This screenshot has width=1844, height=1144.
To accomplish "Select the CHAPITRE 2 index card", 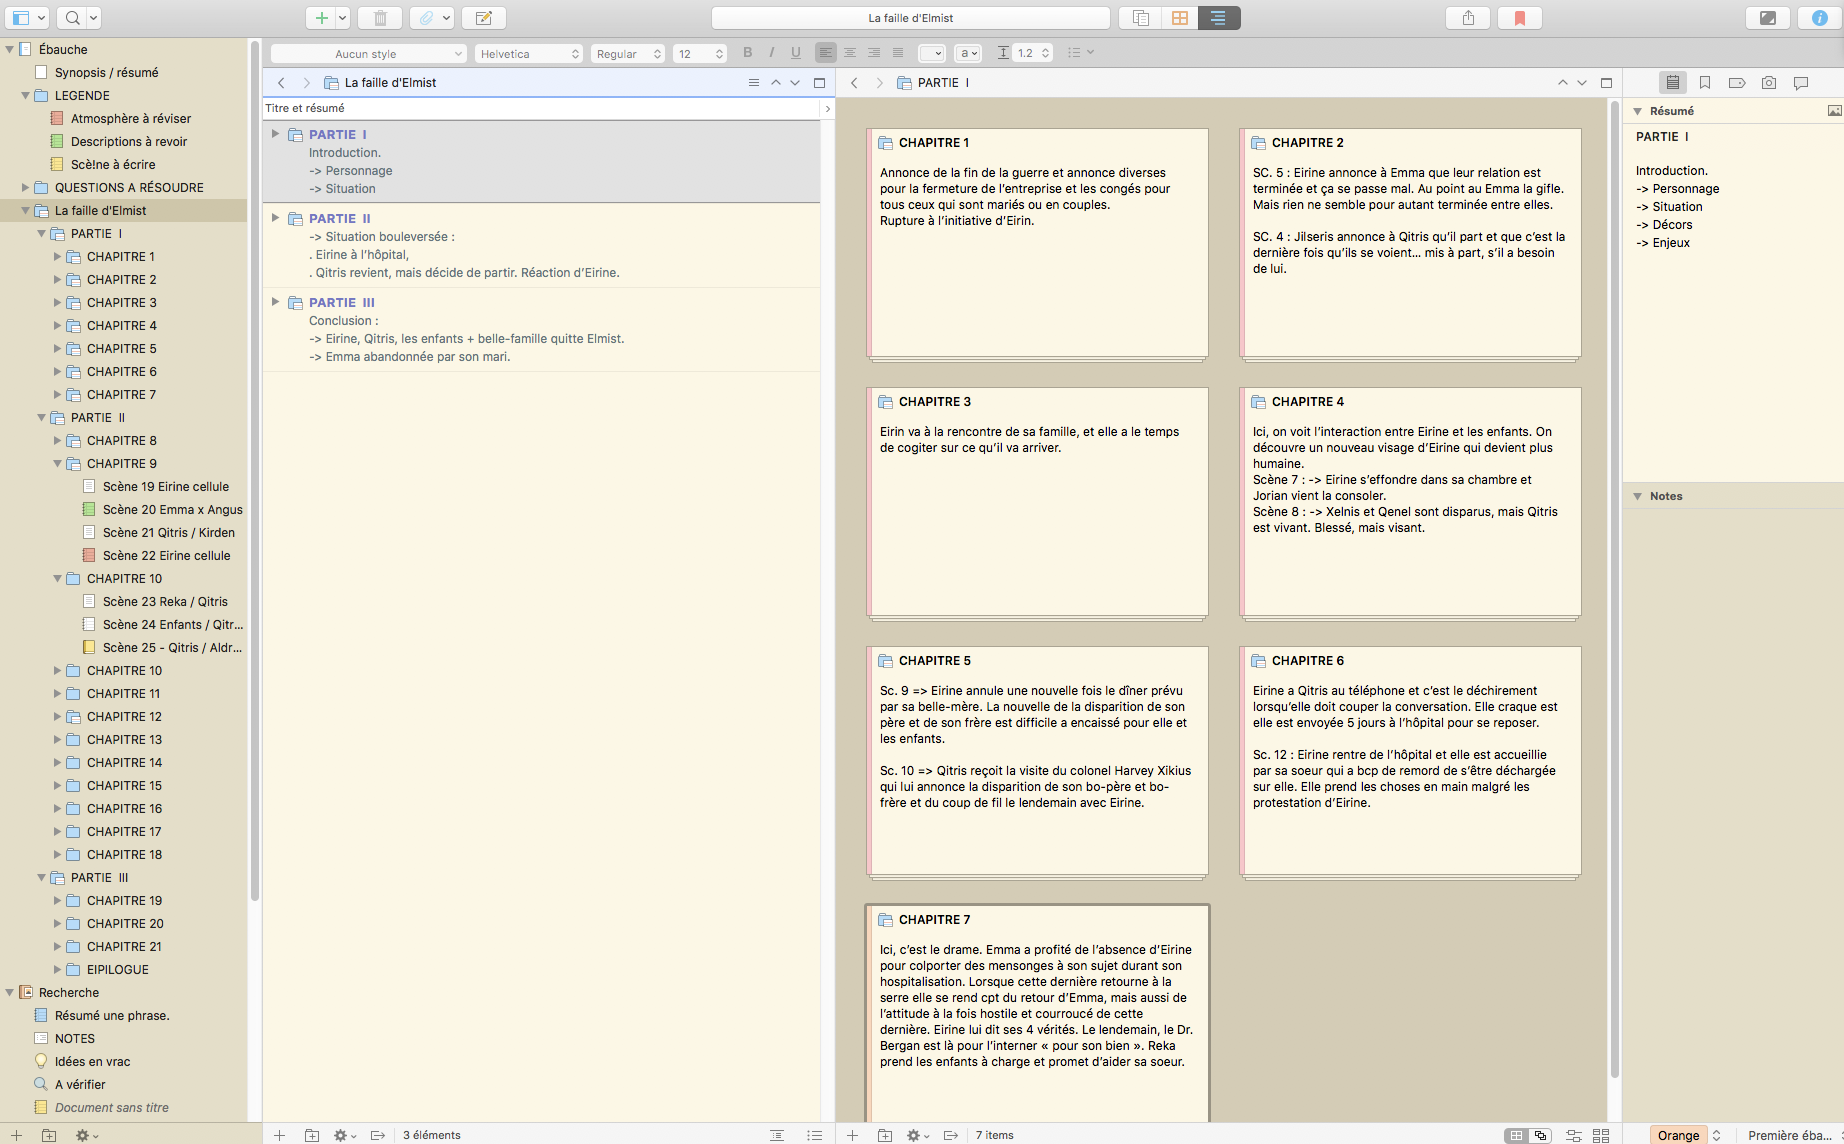I will click(1411, 242).
